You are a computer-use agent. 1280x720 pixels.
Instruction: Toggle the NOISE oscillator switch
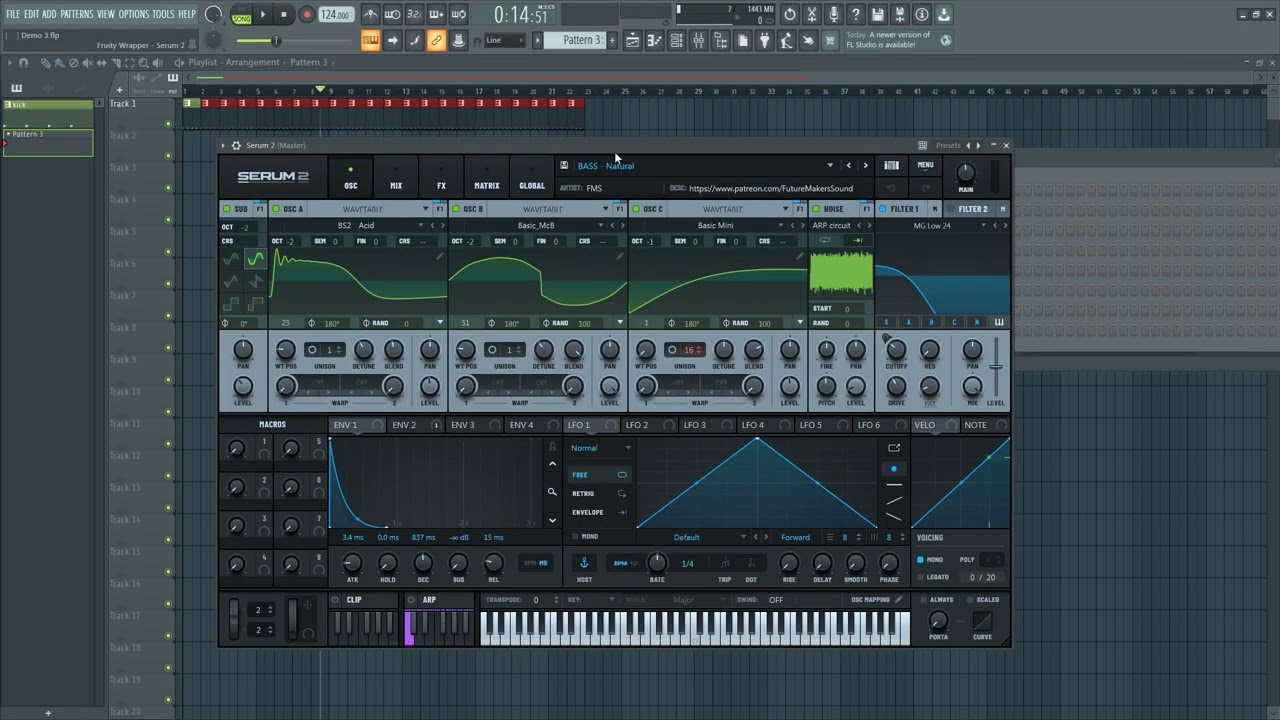(816, 209)
